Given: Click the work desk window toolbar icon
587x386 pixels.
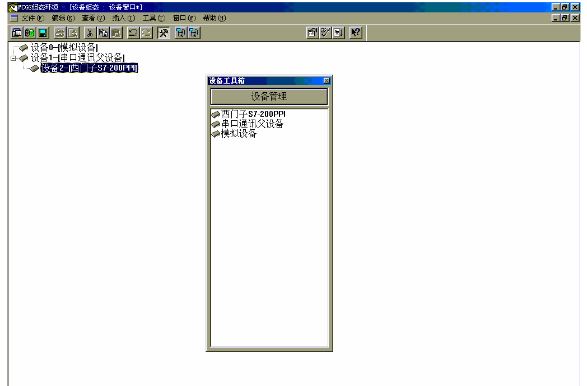Looking at the screenshot, I should tap(17, 33).
